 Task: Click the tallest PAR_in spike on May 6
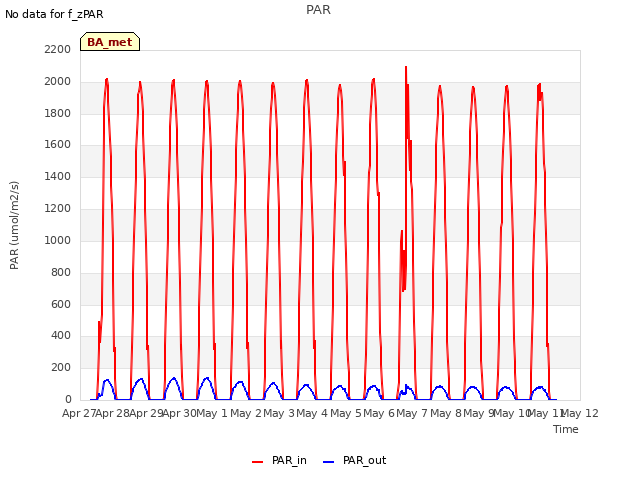tap(406, 68)
